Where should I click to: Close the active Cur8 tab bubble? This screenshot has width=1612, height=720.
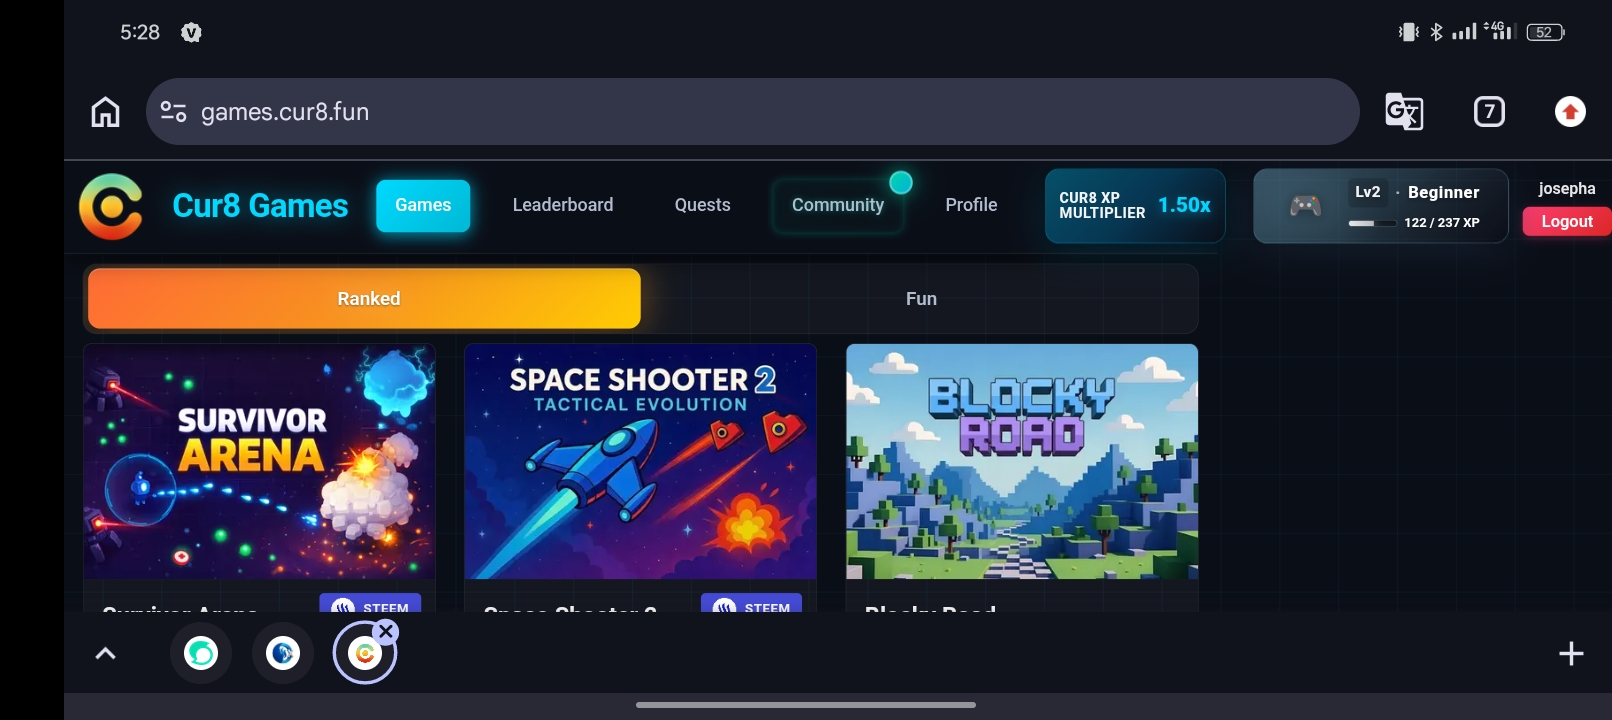(x=386, y=631)
